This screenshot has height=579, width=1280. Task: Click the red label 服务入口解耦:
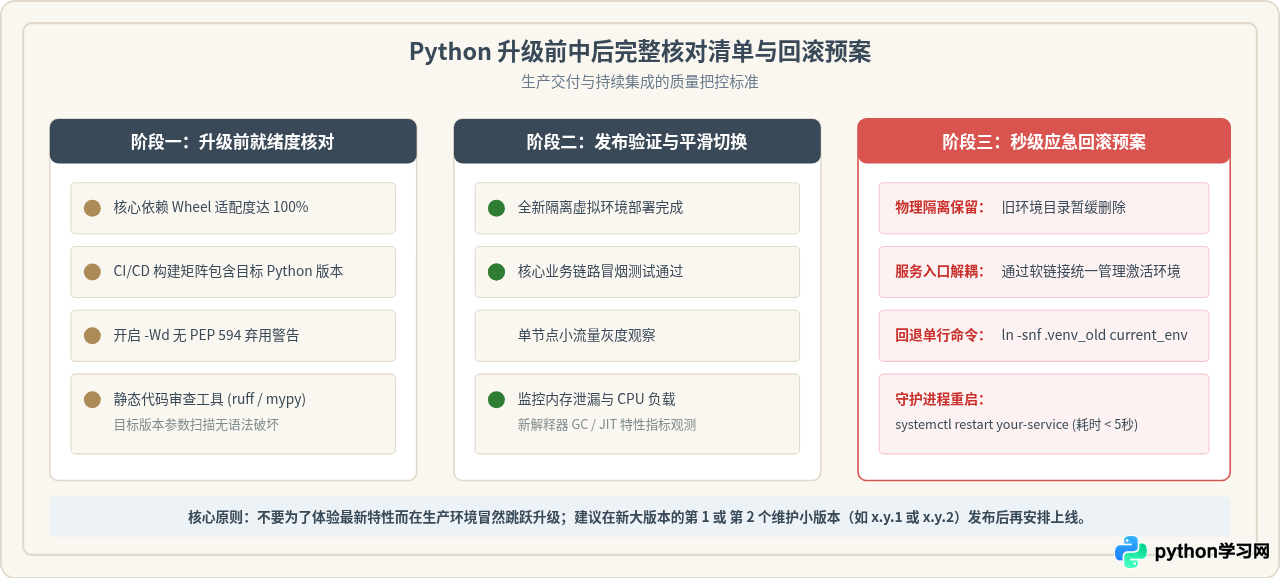(x=940, y=272)
